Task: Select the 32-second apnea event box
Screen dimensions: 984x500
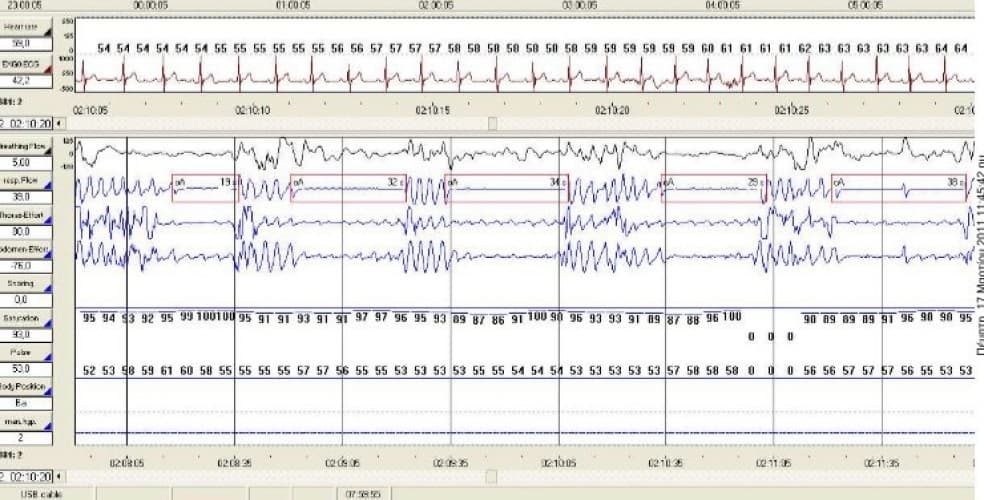Action: (348, 188)
